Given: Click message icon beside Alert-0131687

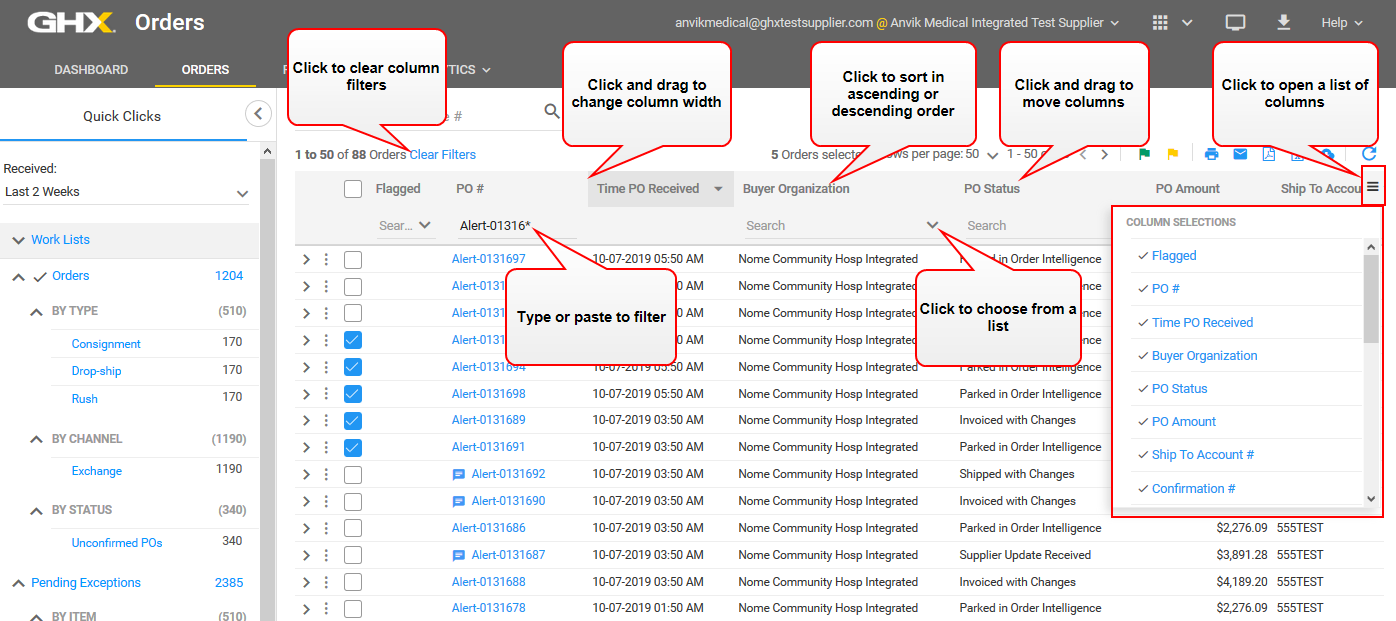Looking at the screenshot, I should 459,555.
